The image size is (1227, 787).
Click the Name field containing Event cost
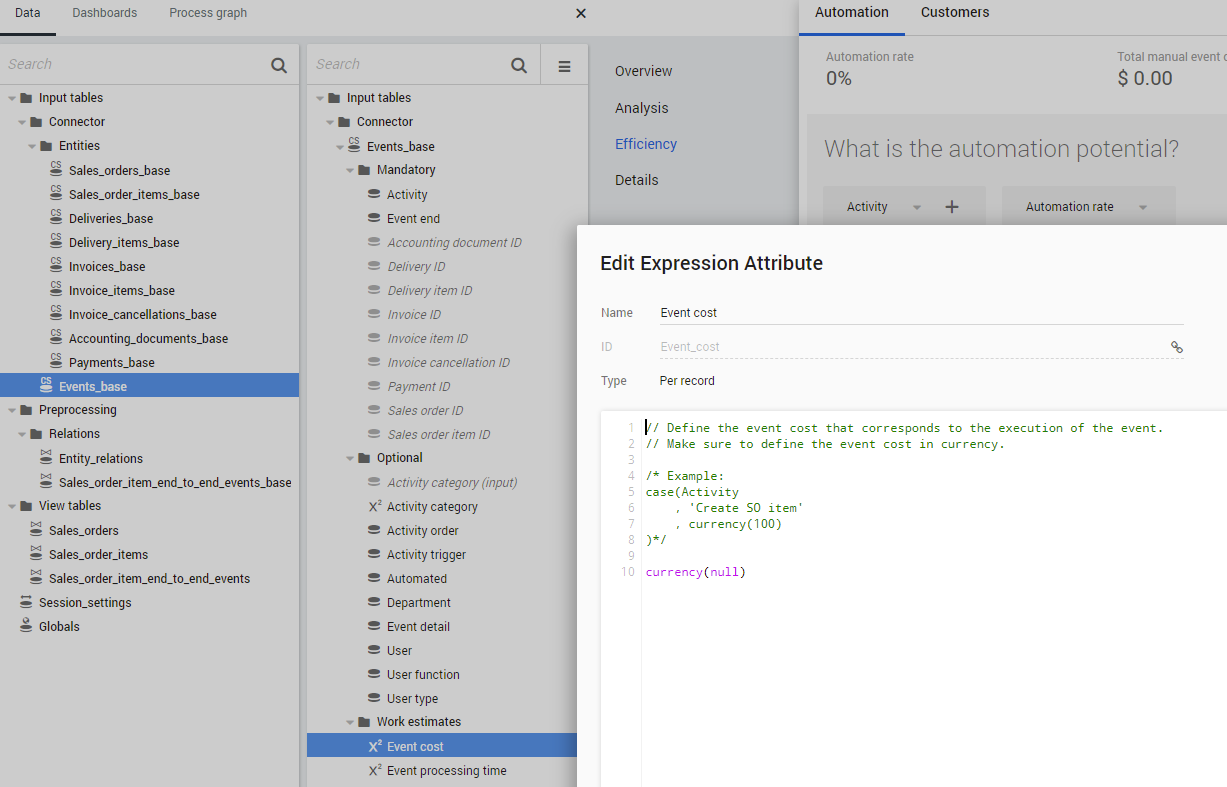click(920, 313)
